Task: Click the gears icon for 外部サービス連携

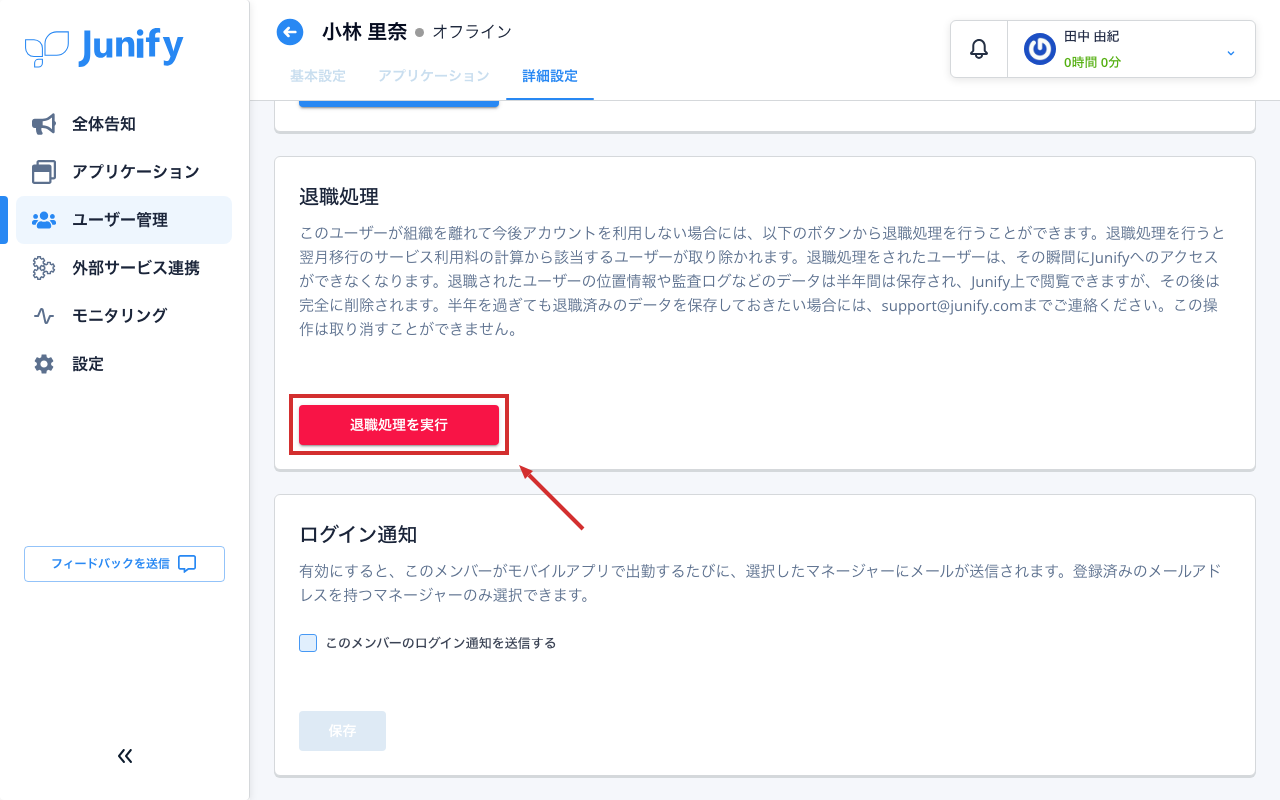Action: click(44, 268)
